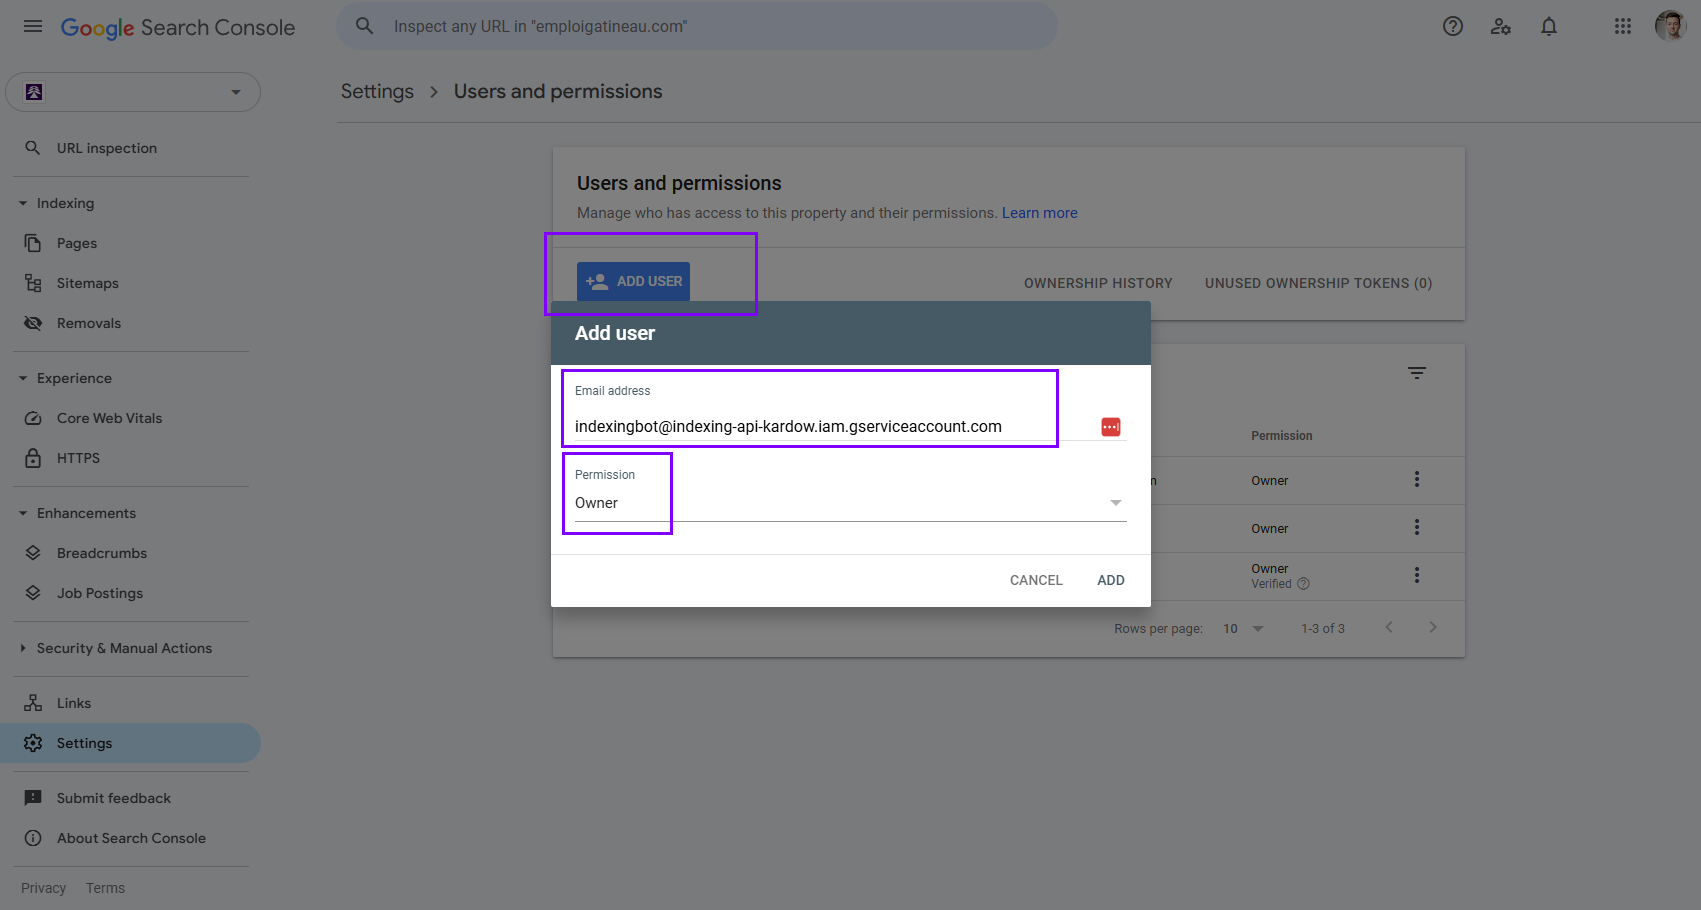Open Search Console help

point(1452,26)
